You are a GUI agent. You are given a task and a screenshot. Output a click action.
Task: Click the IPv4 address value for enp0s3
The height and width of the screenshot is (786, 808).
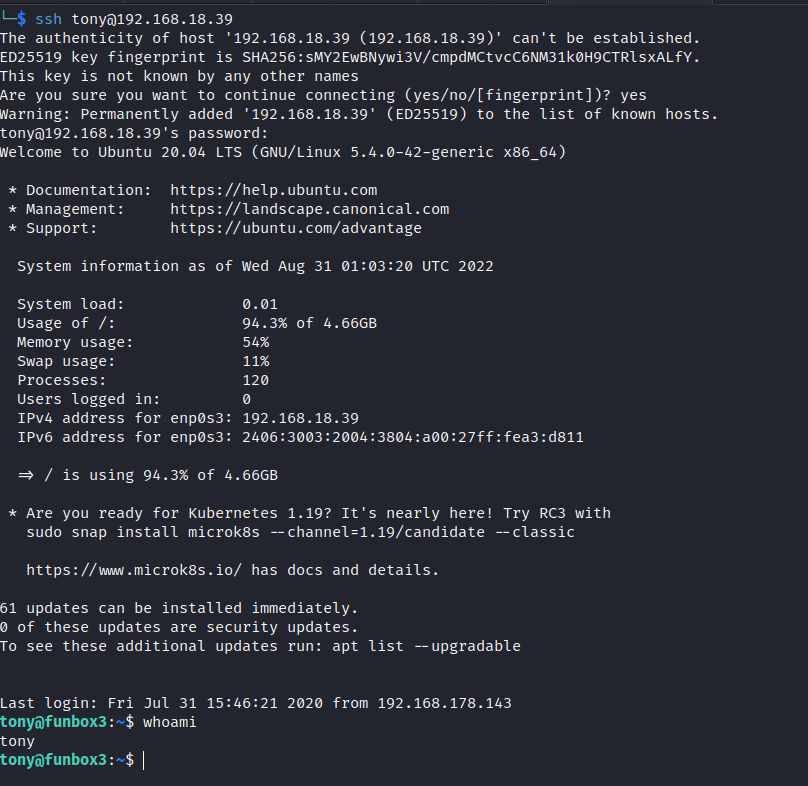coord(300,418)
